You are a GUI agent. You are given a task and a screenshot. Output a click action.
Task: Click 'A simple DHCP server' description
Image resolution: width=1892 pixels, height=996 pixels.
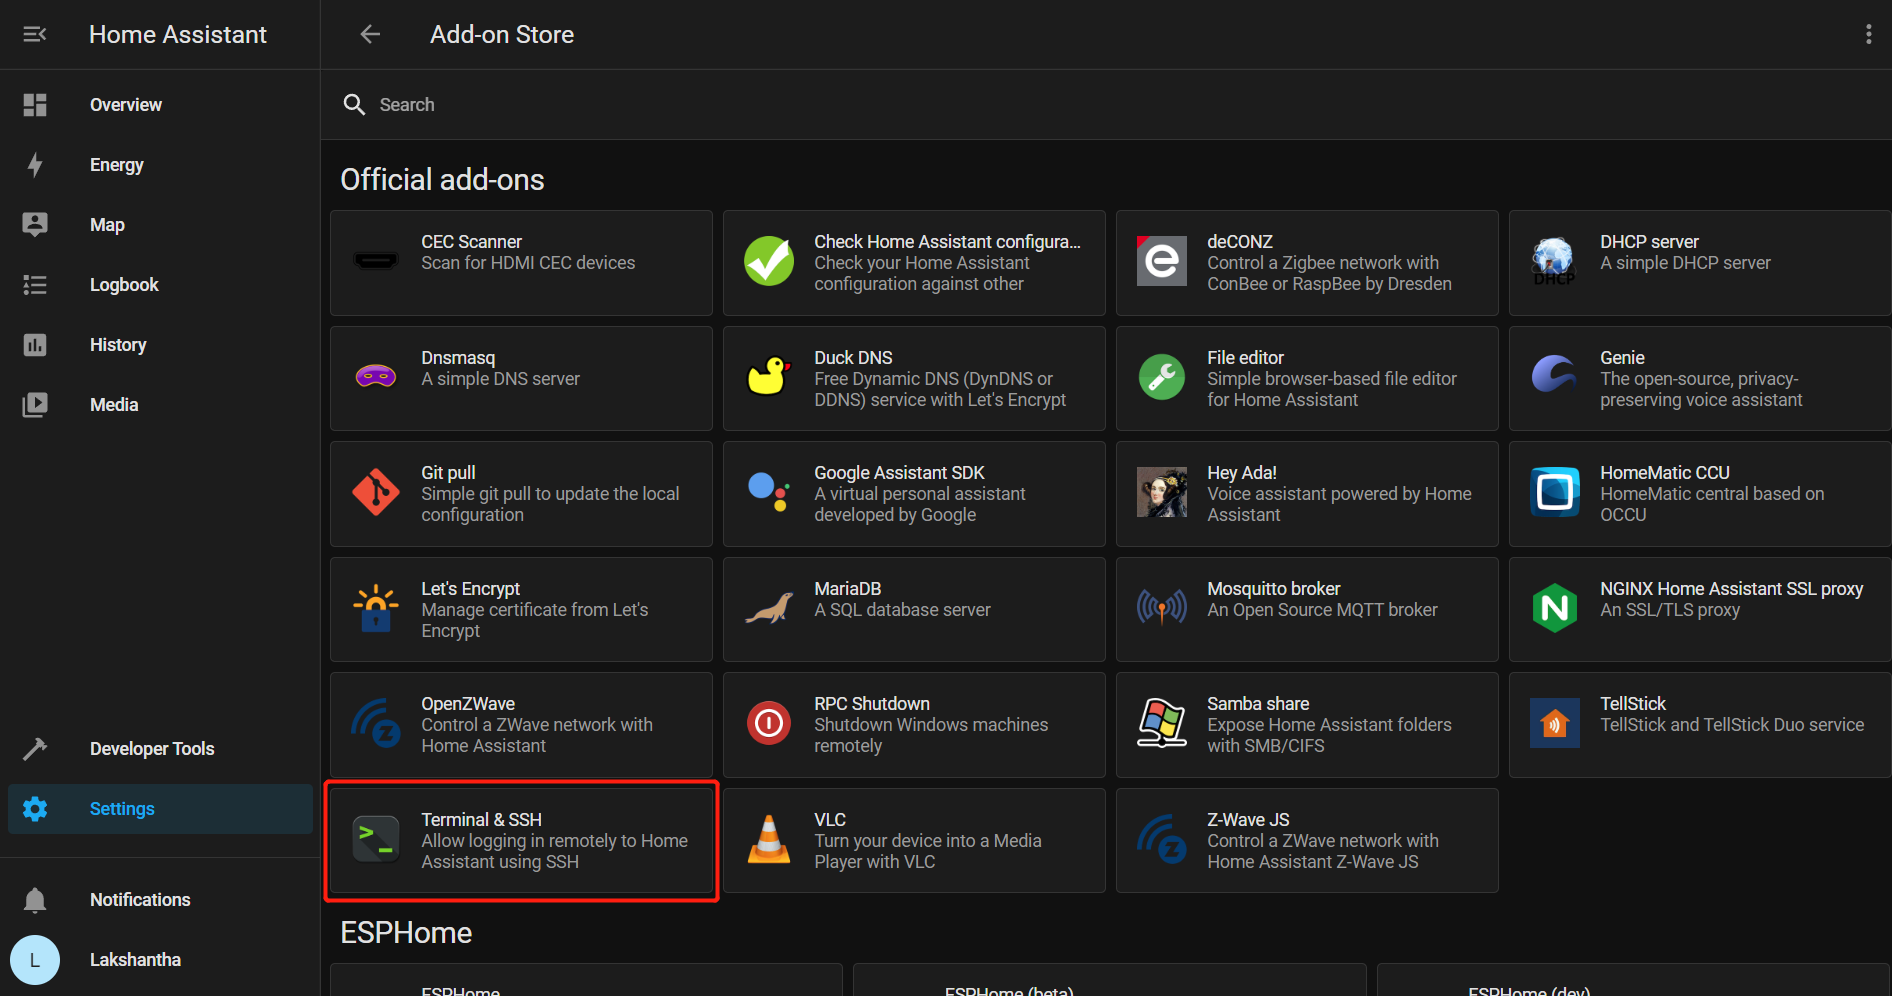(1685, 263)
